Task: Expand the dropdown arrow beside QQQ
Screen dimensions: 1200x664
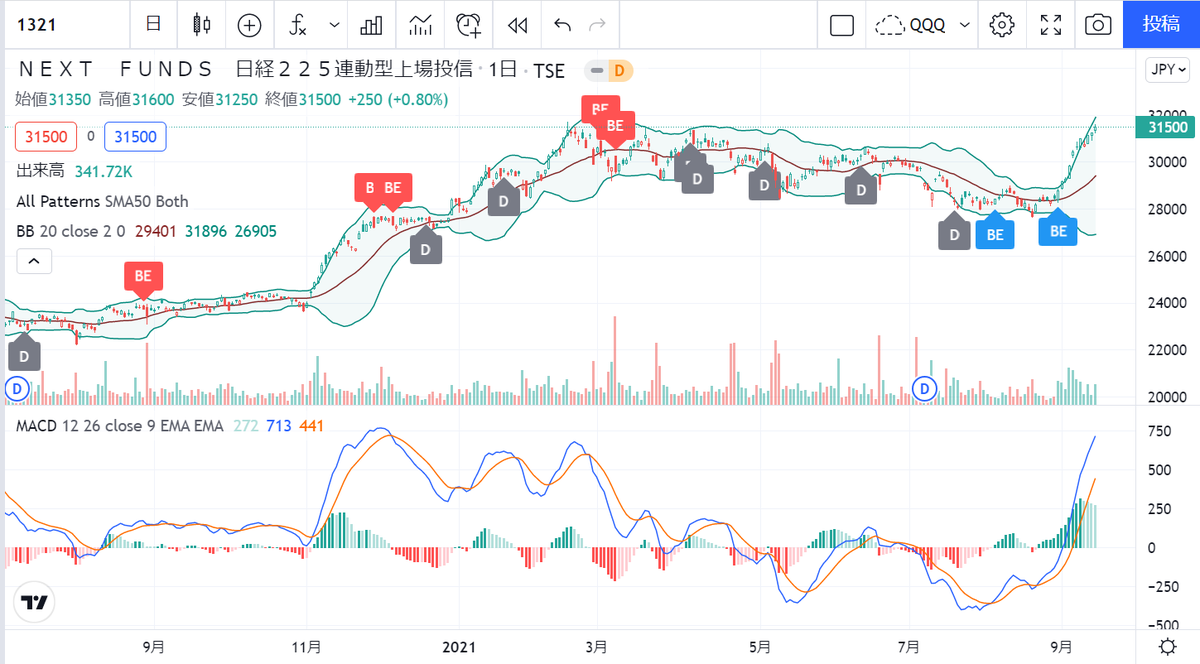Action: tap(964, 25)
